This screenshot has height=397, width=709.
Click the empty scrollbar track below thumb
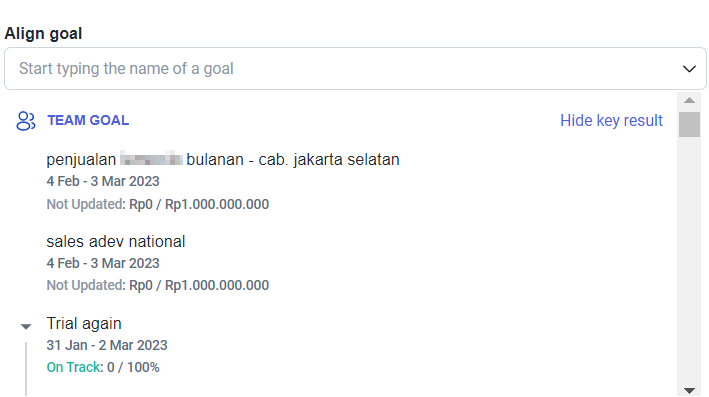(x=689, y=260)
